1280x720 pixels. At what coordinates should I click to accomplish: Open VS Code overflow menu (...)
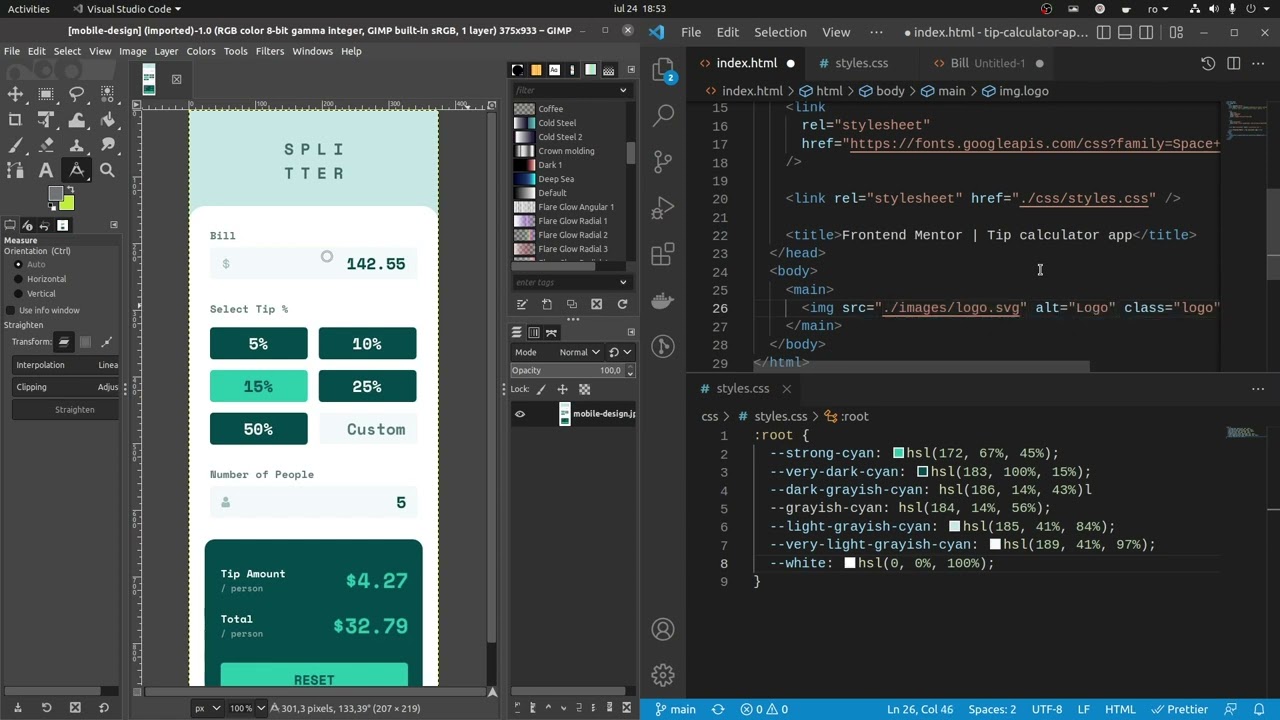(876, 32)
